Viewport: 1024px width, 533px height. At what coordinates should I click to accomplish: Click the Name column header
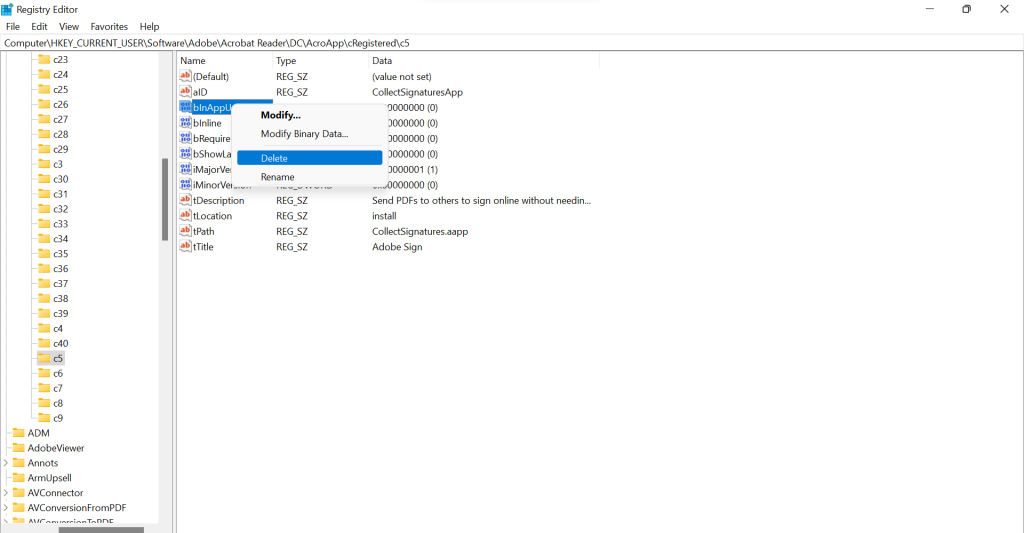click(x=192, y=61)
